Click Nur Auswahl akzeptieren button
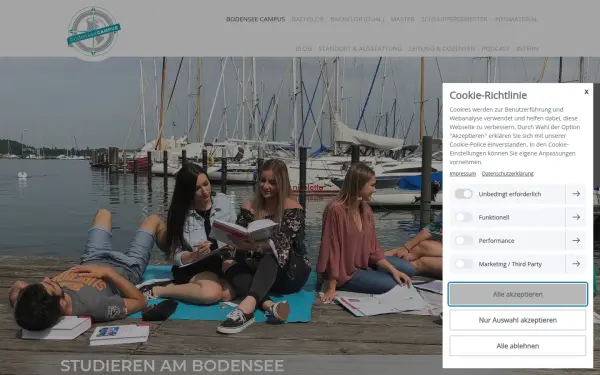Image resolution: width=600 pixels, height=375 pixels. click(x=518, y=320)
